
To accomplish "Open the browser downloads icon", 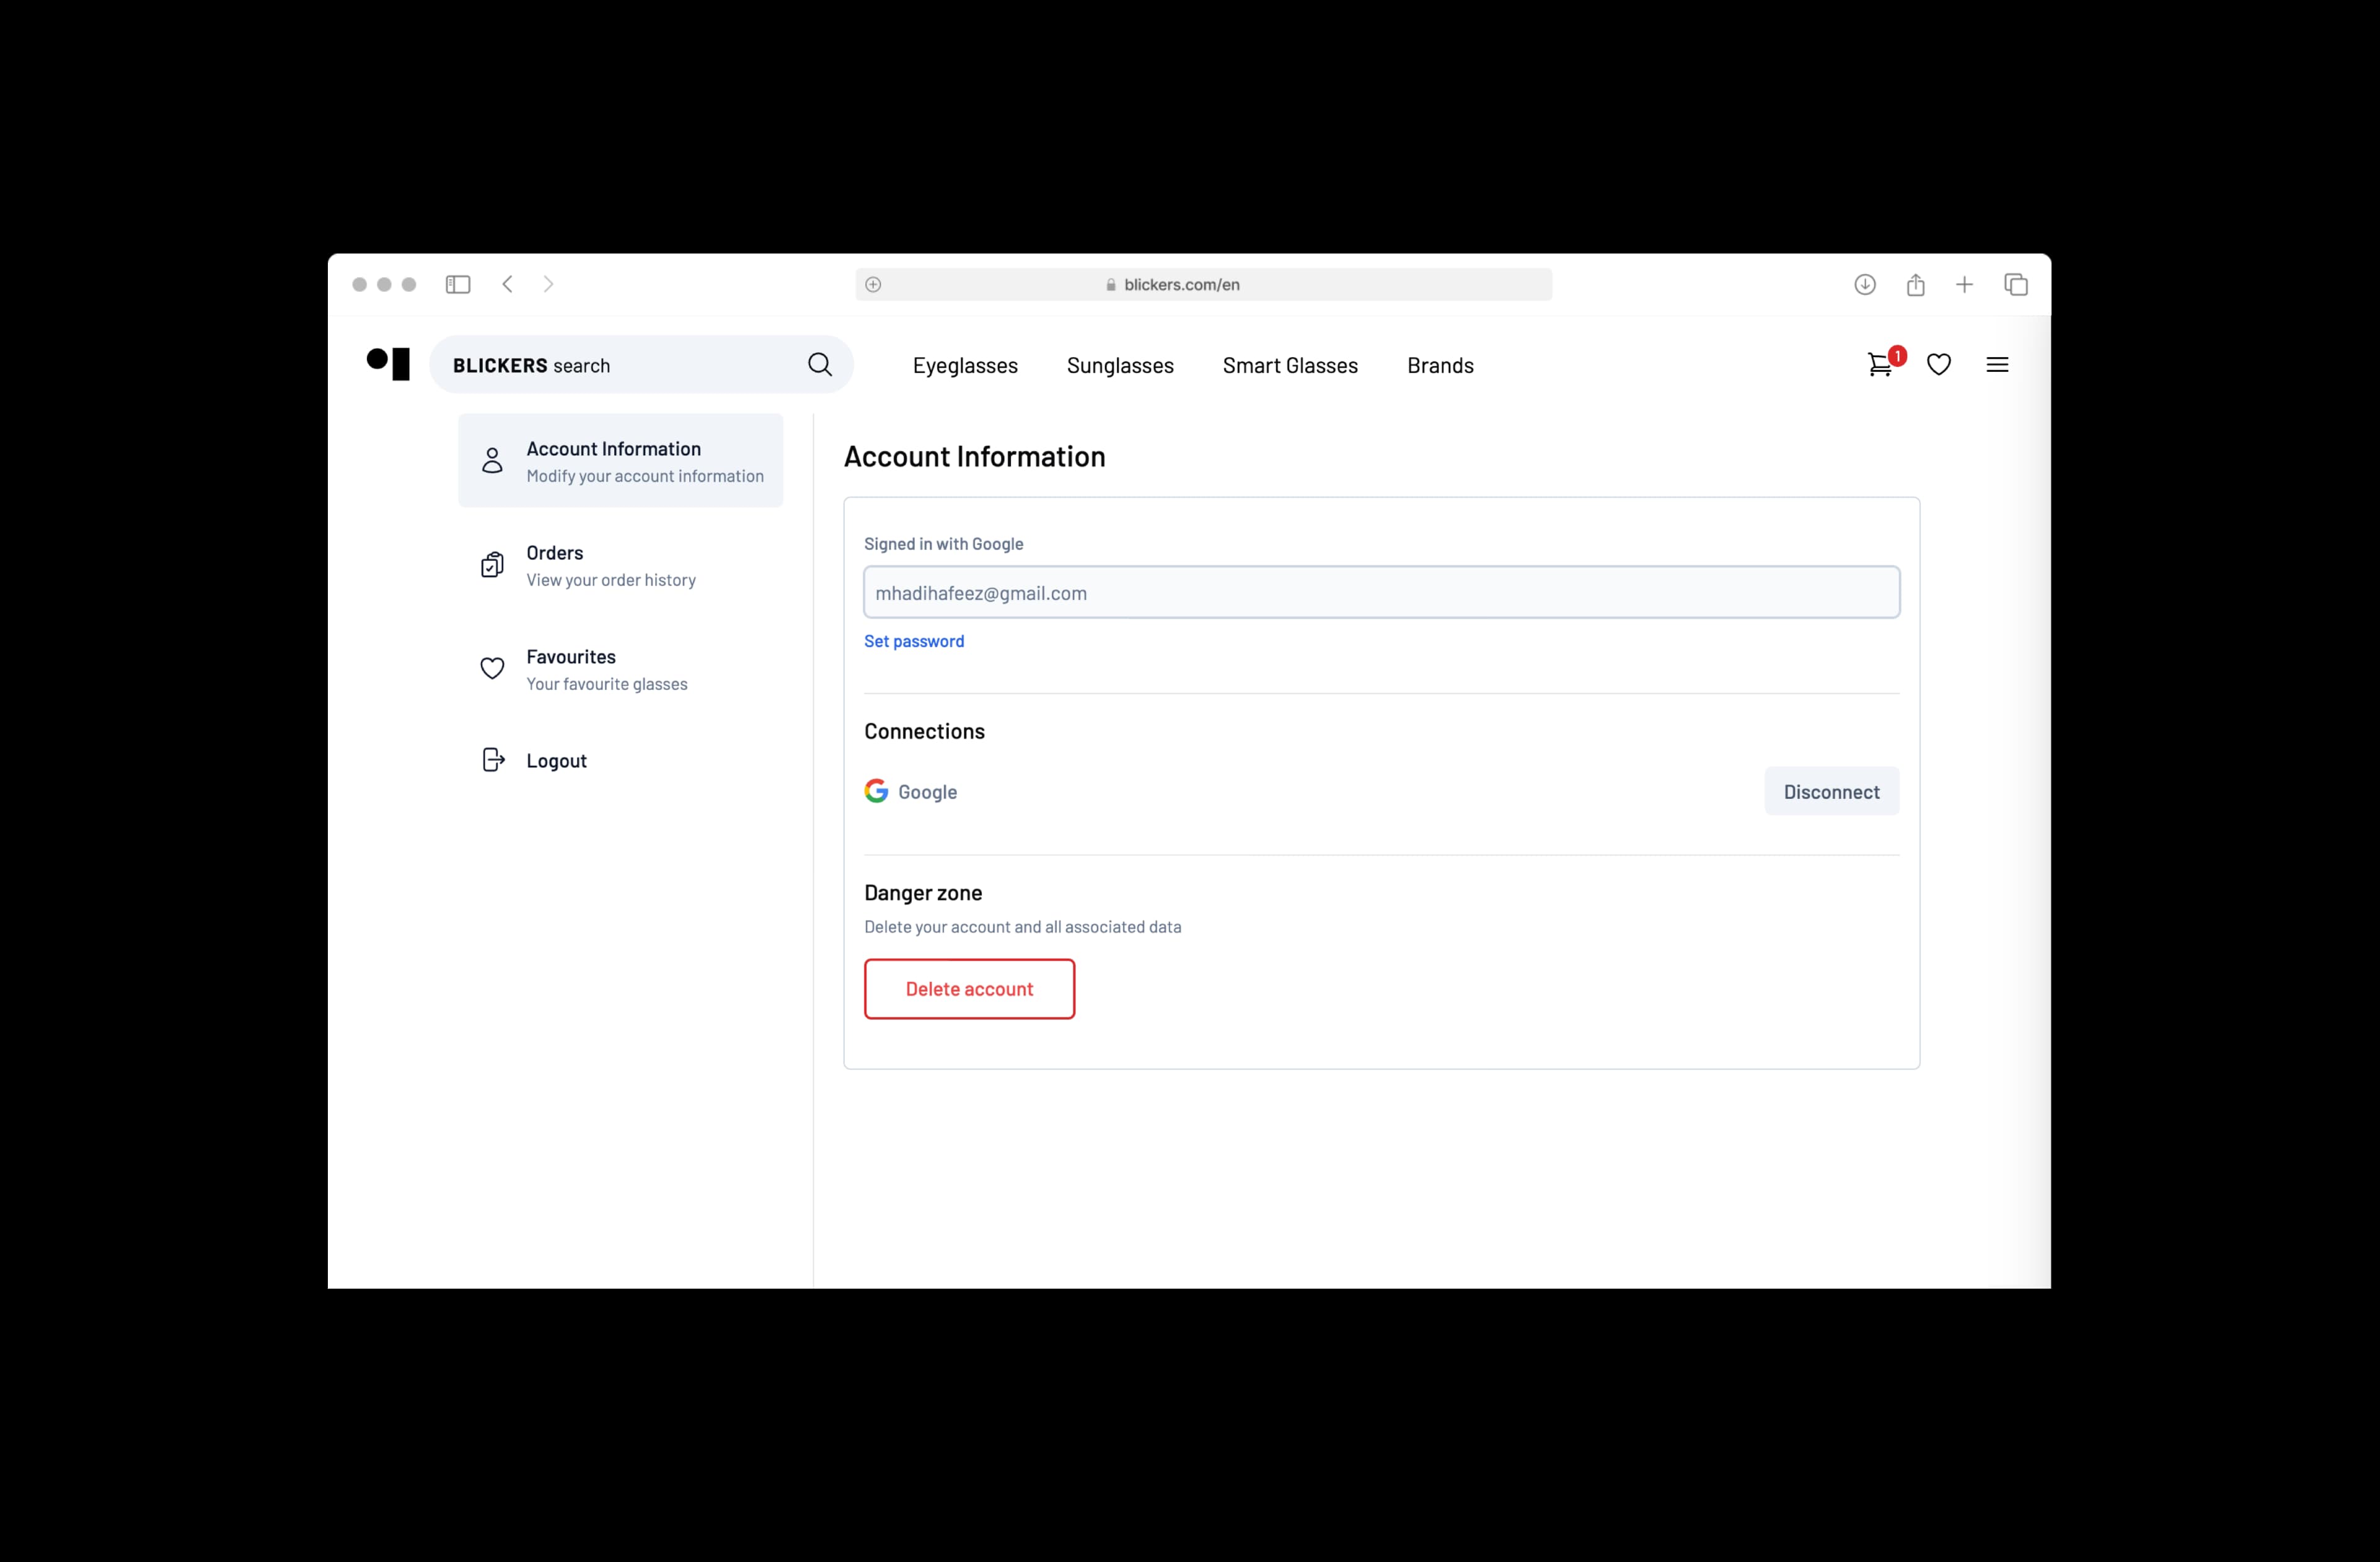I will (1865, 285).
